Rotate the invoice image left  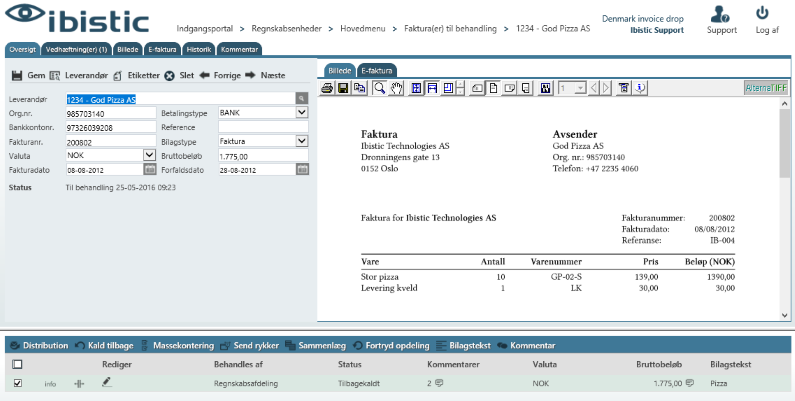tap(477, 88)
